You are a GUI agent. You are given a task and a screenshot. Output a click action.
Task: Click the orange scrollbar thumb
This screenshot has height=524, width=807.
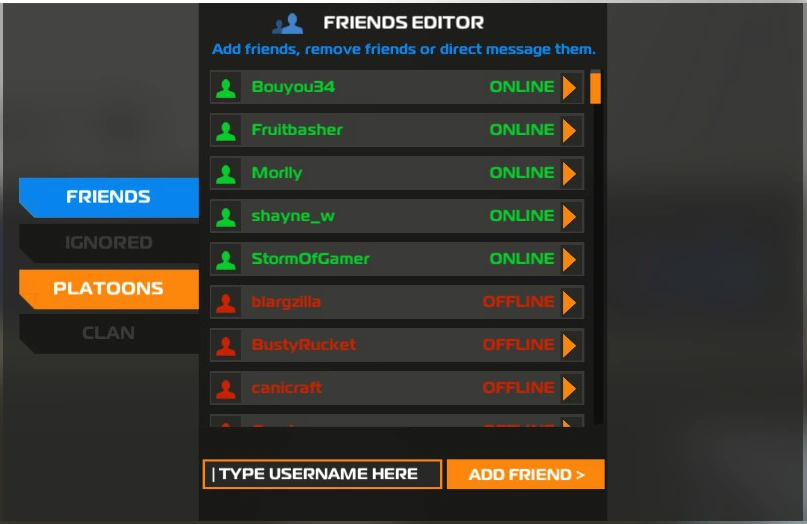pyautogui.click(x=595, y=89)
